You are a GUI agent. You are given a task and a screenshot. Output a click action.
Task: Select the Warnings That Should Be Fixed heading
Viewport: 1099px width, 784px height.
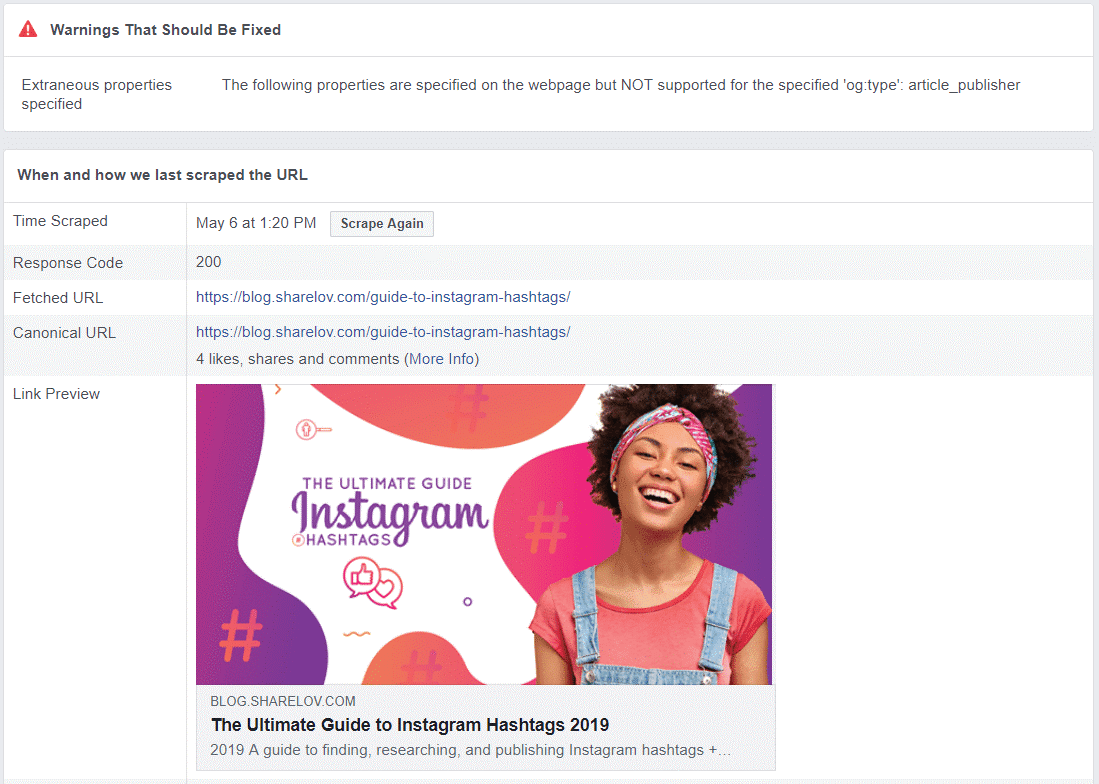165,29
